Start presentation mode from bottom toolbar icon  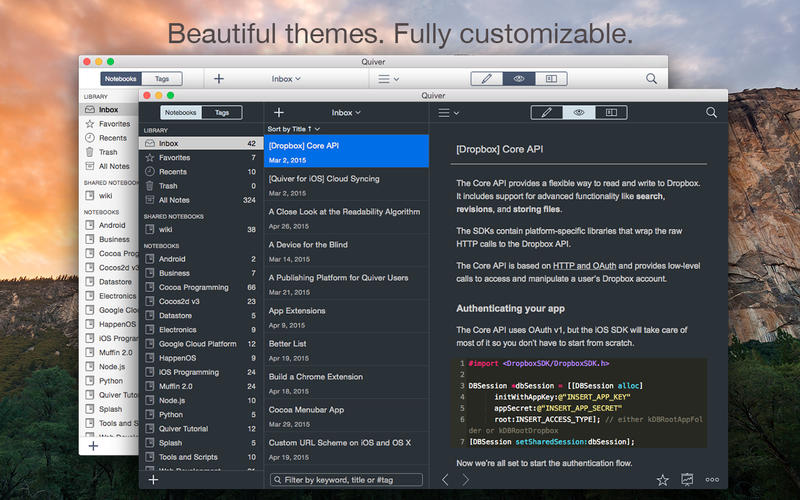[x=687, y=480]
